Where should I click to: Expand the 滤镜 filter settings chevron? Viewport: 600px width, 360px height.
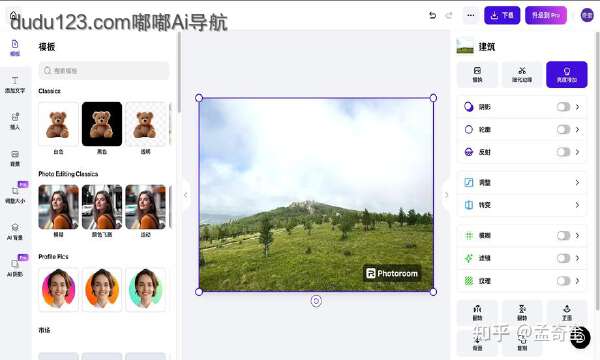[x=577, y=258]
